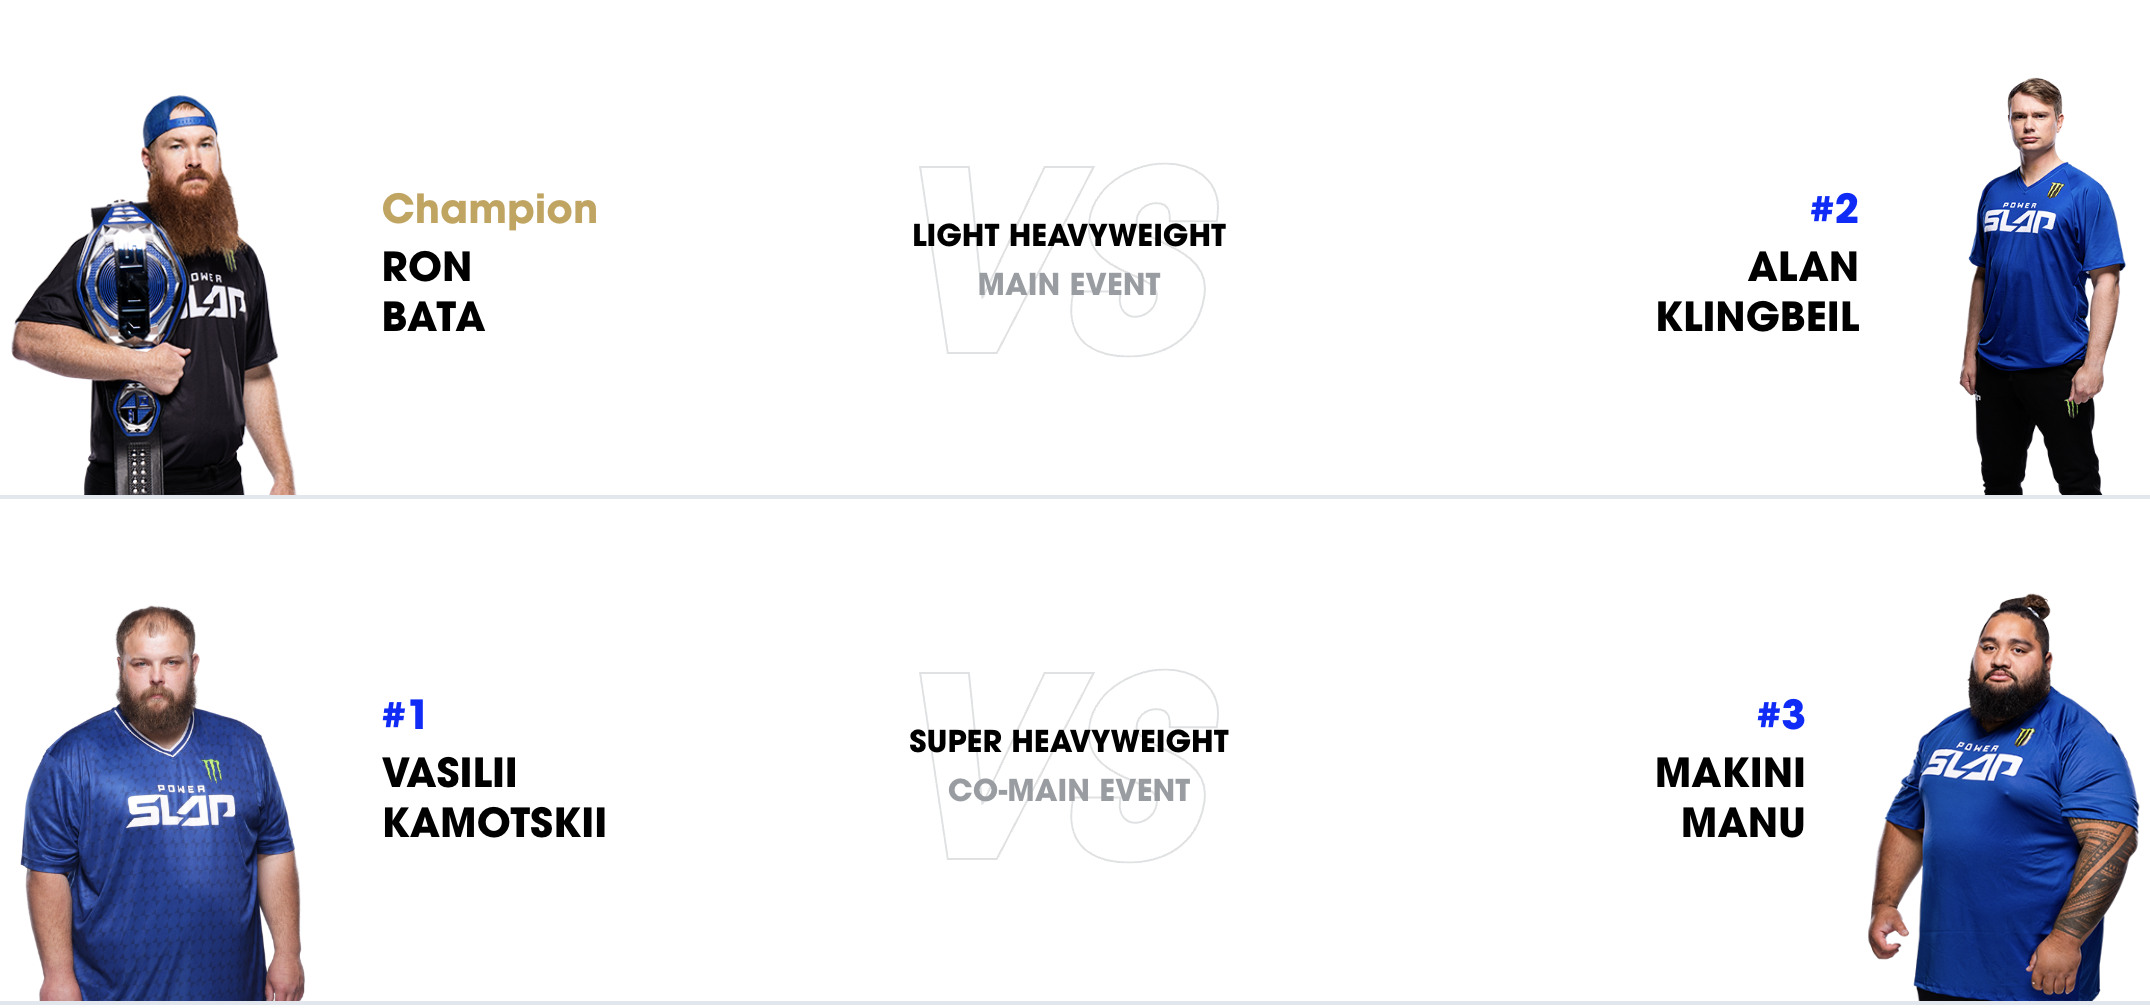Go to the Makini Manu name link
Screen dimensions: 2150x1008
1730,798
